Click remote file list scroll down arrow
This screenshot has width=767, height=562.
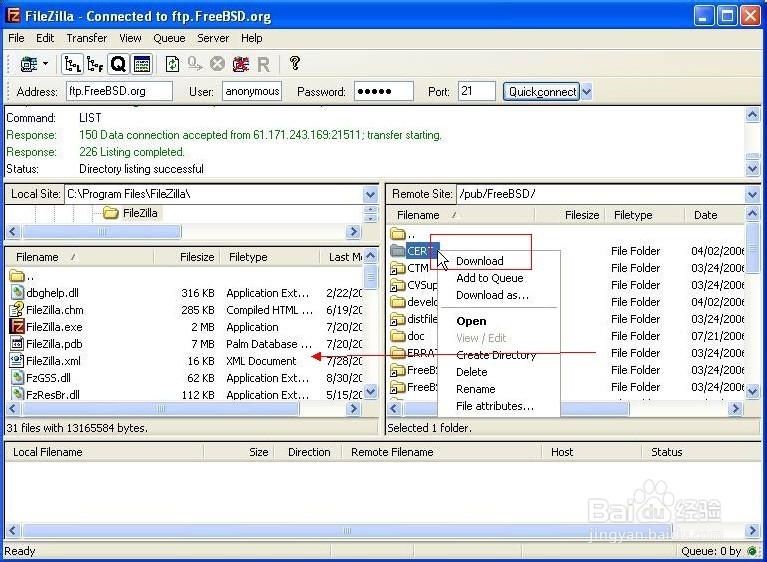tap(752, 392)
